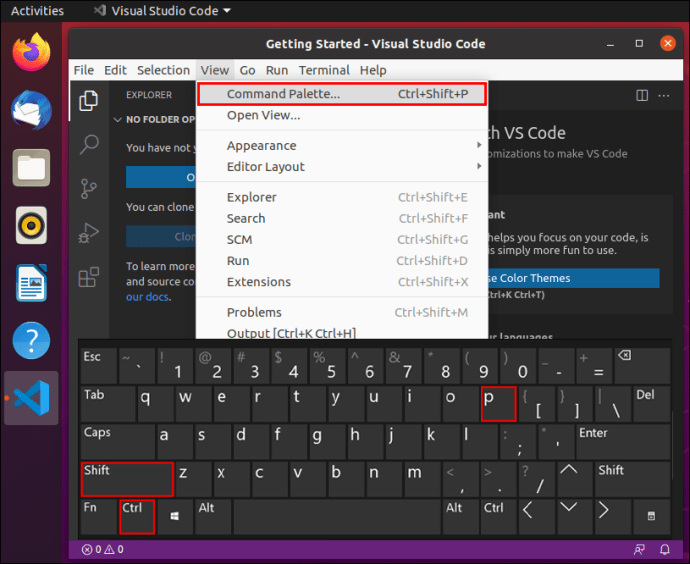
Task: Click the backspace key on on-screen keyboard
Action: click(642, 365)
